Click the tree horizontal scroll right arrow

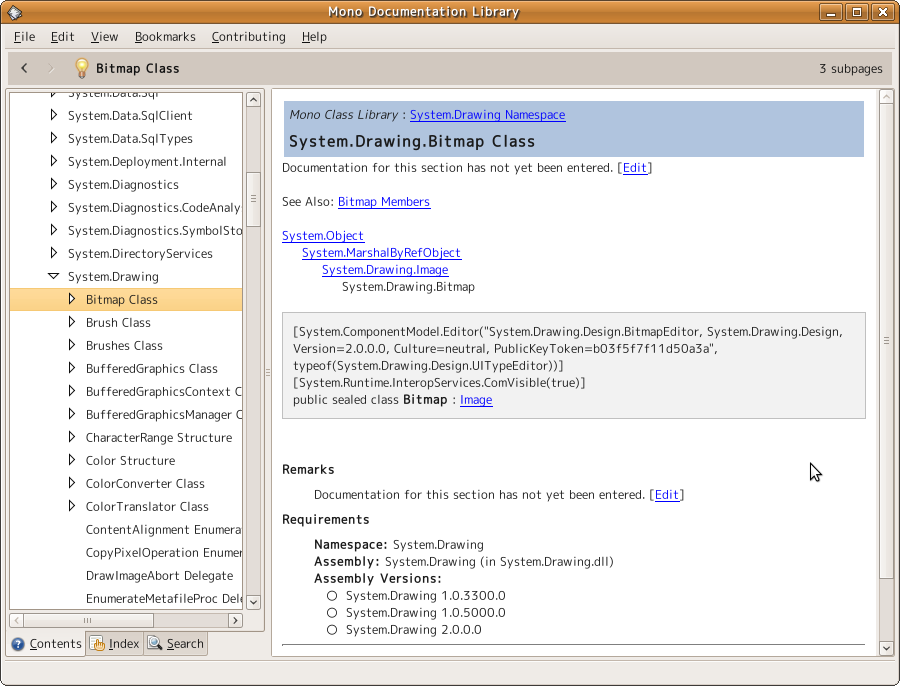pos(235,620)
